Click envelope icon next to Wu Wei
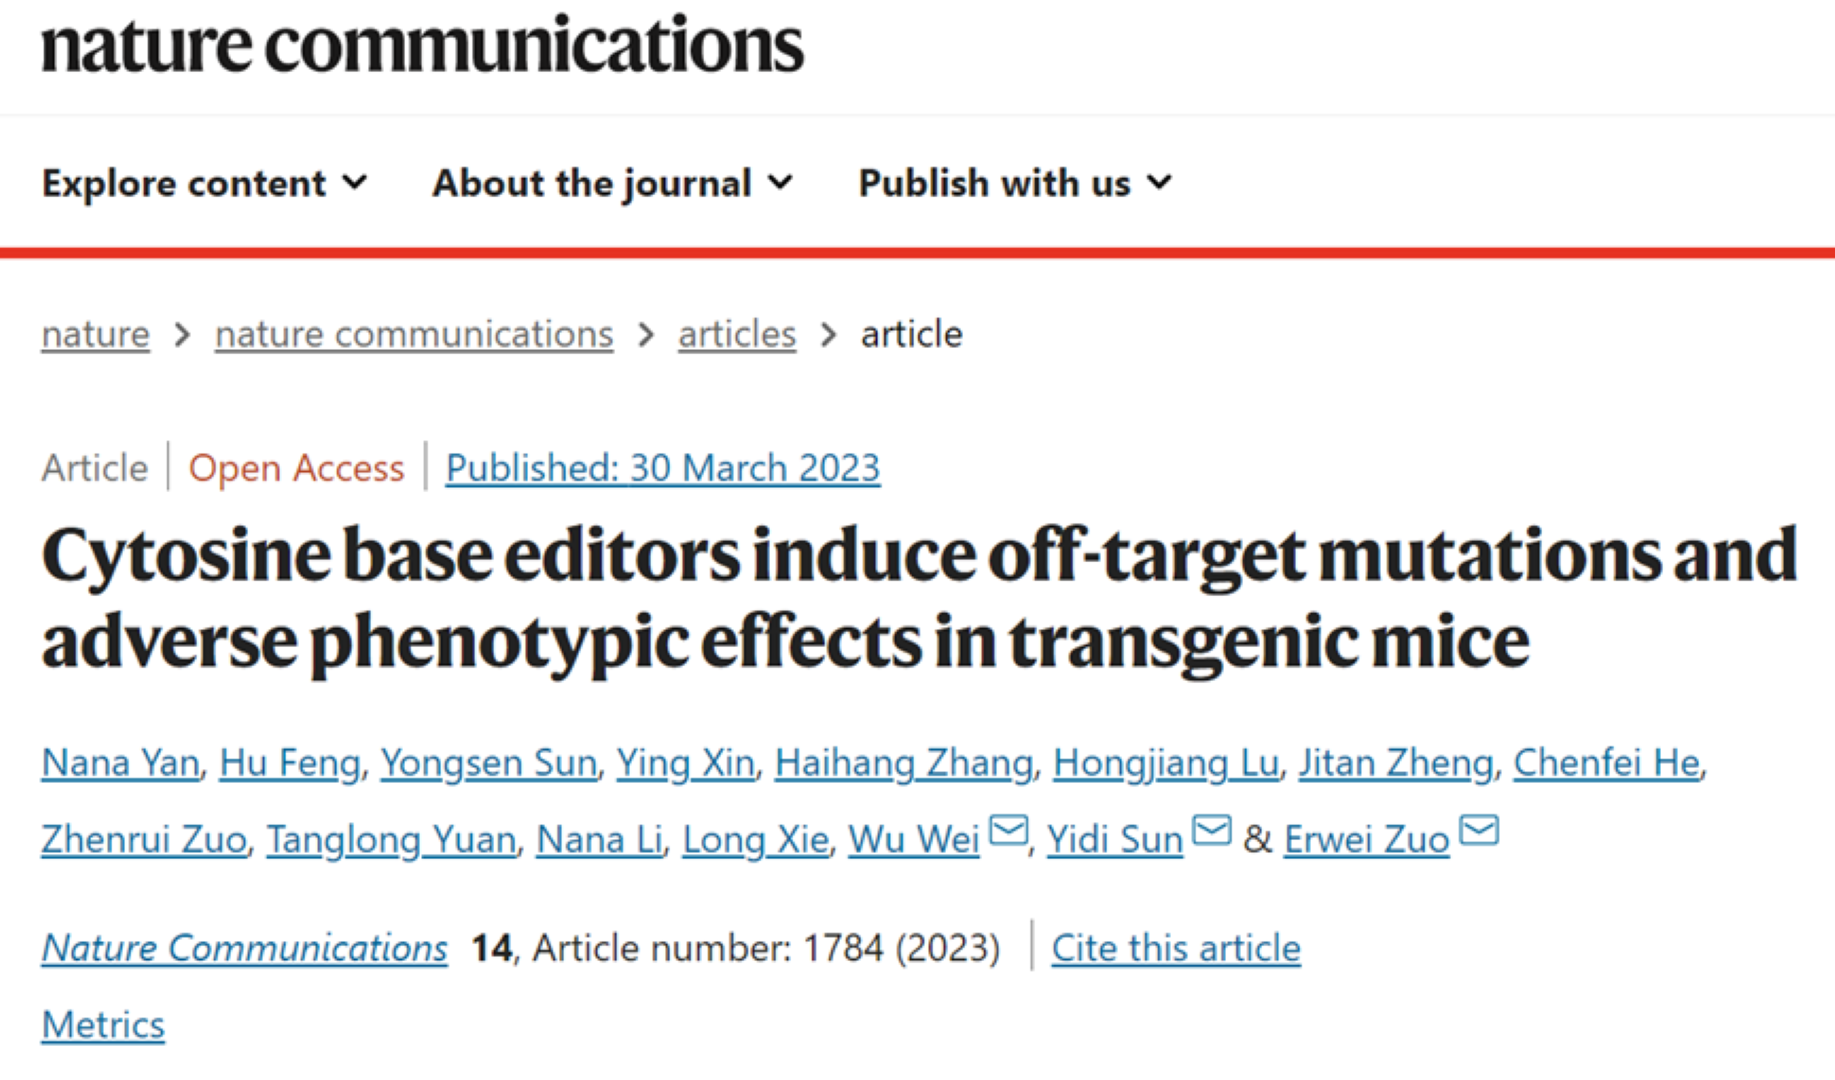1835x1080 pixels. click(1008, 831)
